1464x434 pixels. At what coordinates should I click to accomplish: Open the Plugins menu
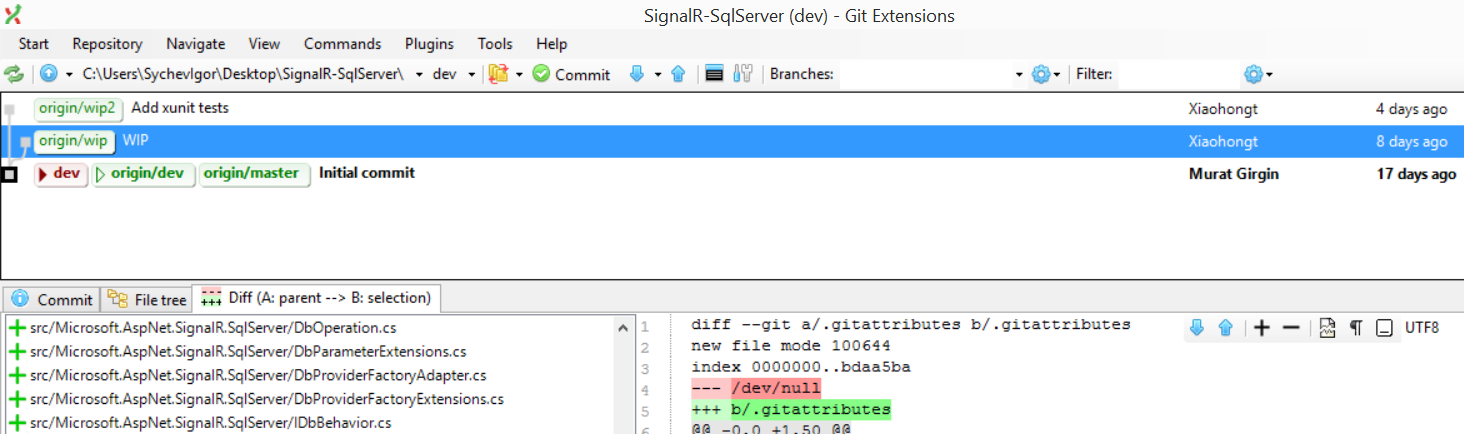point(429,44)
